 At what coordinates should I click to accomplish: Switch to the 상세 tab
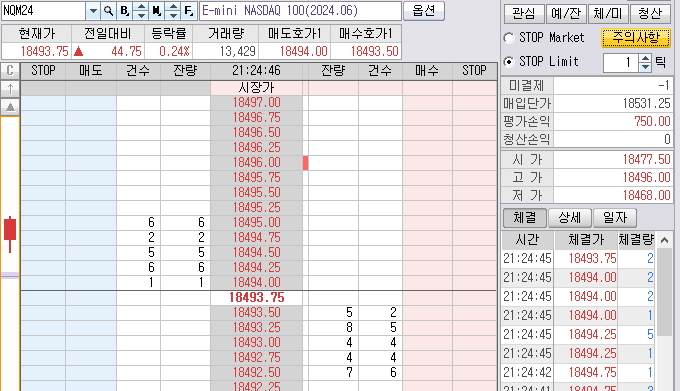point(570,218)
